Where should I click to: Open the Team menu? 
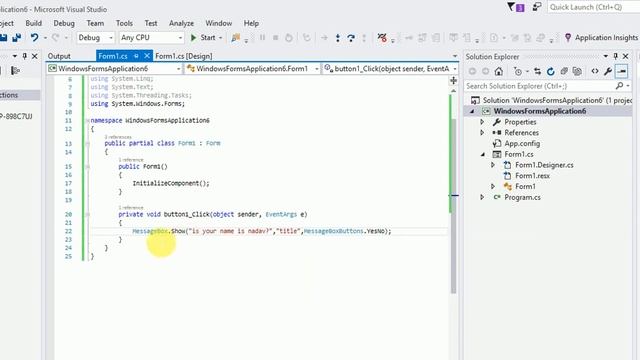tap(95, 23)
